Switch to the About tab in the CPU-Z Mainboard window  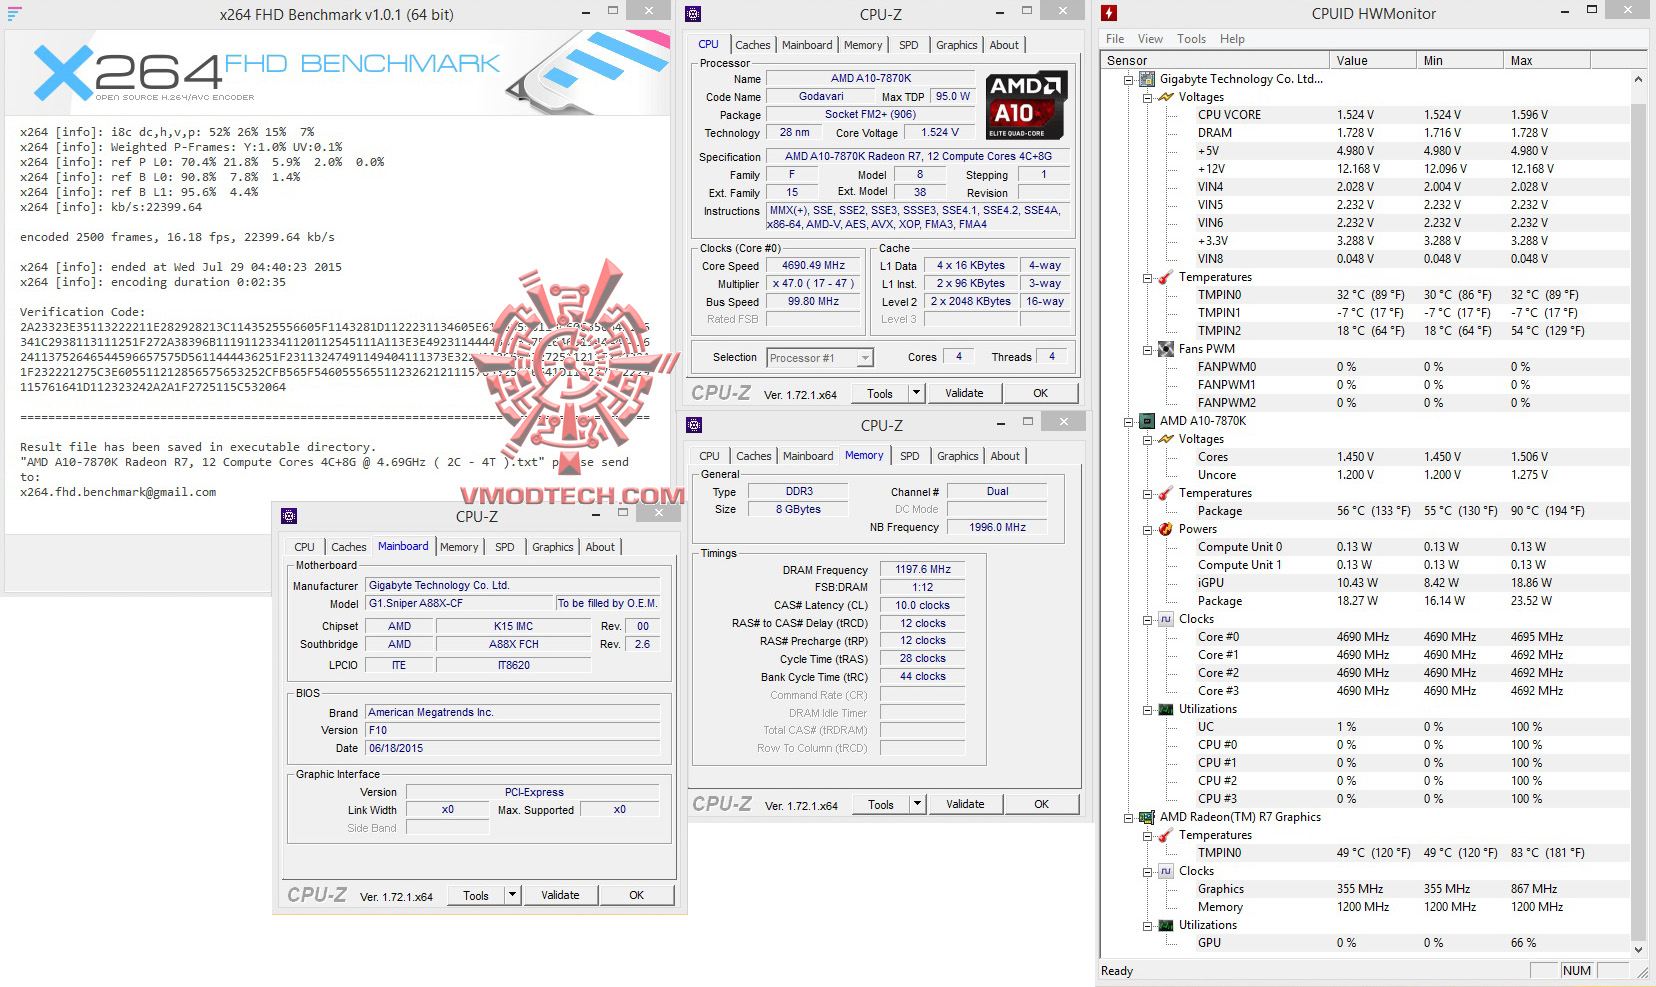tap(600, 547)
